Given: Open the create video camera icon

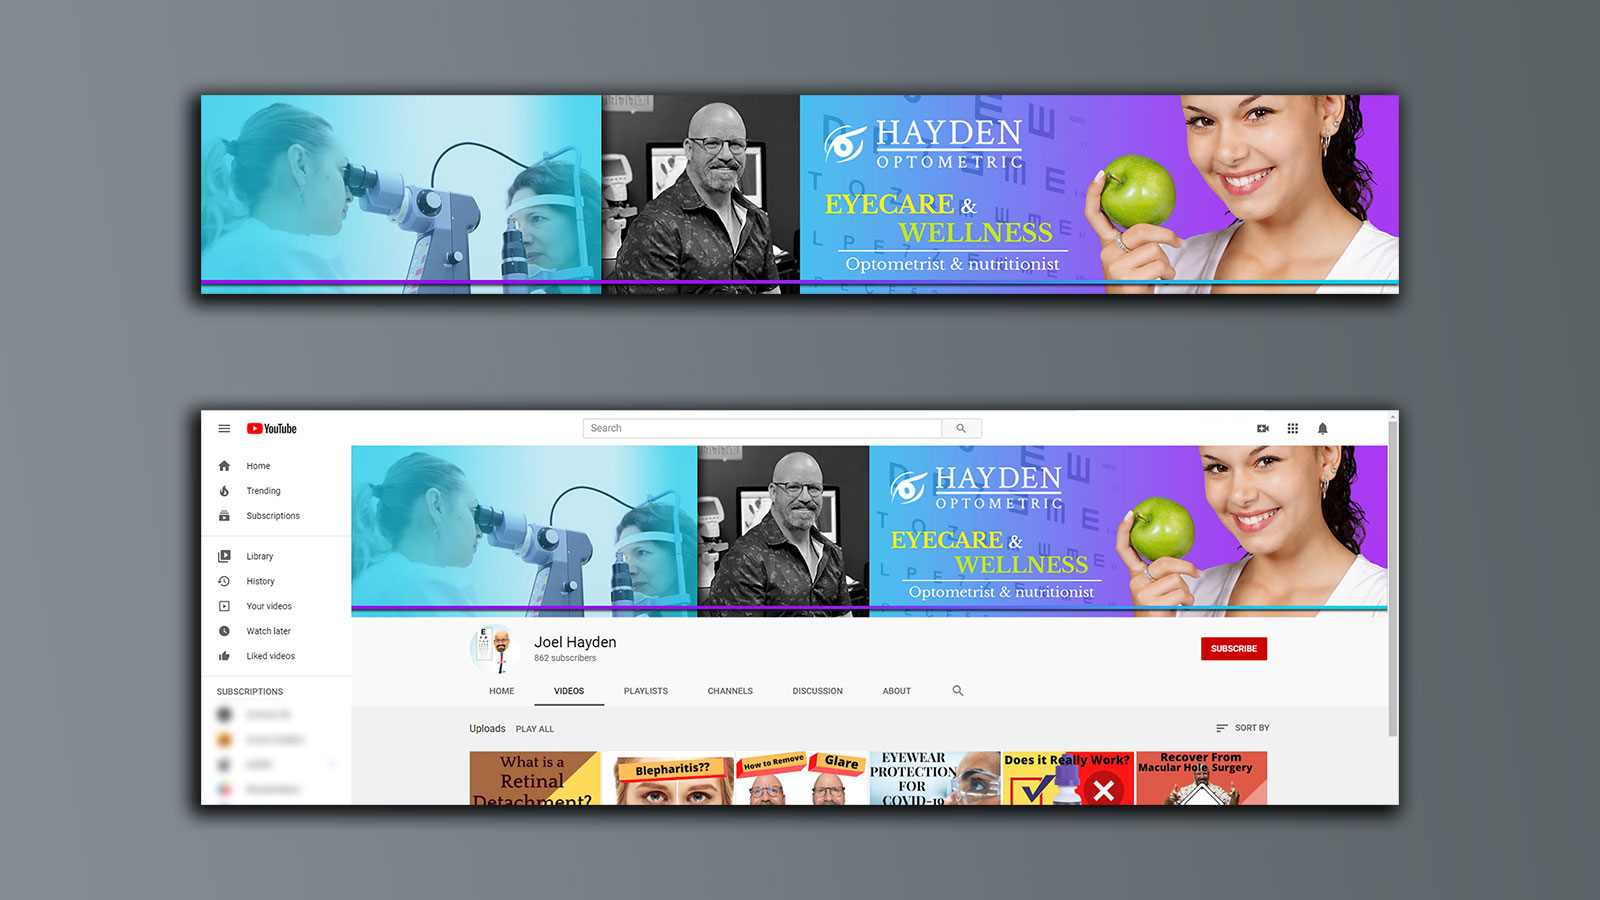Looking at the screenshot, I should (x=1263, y=428).
